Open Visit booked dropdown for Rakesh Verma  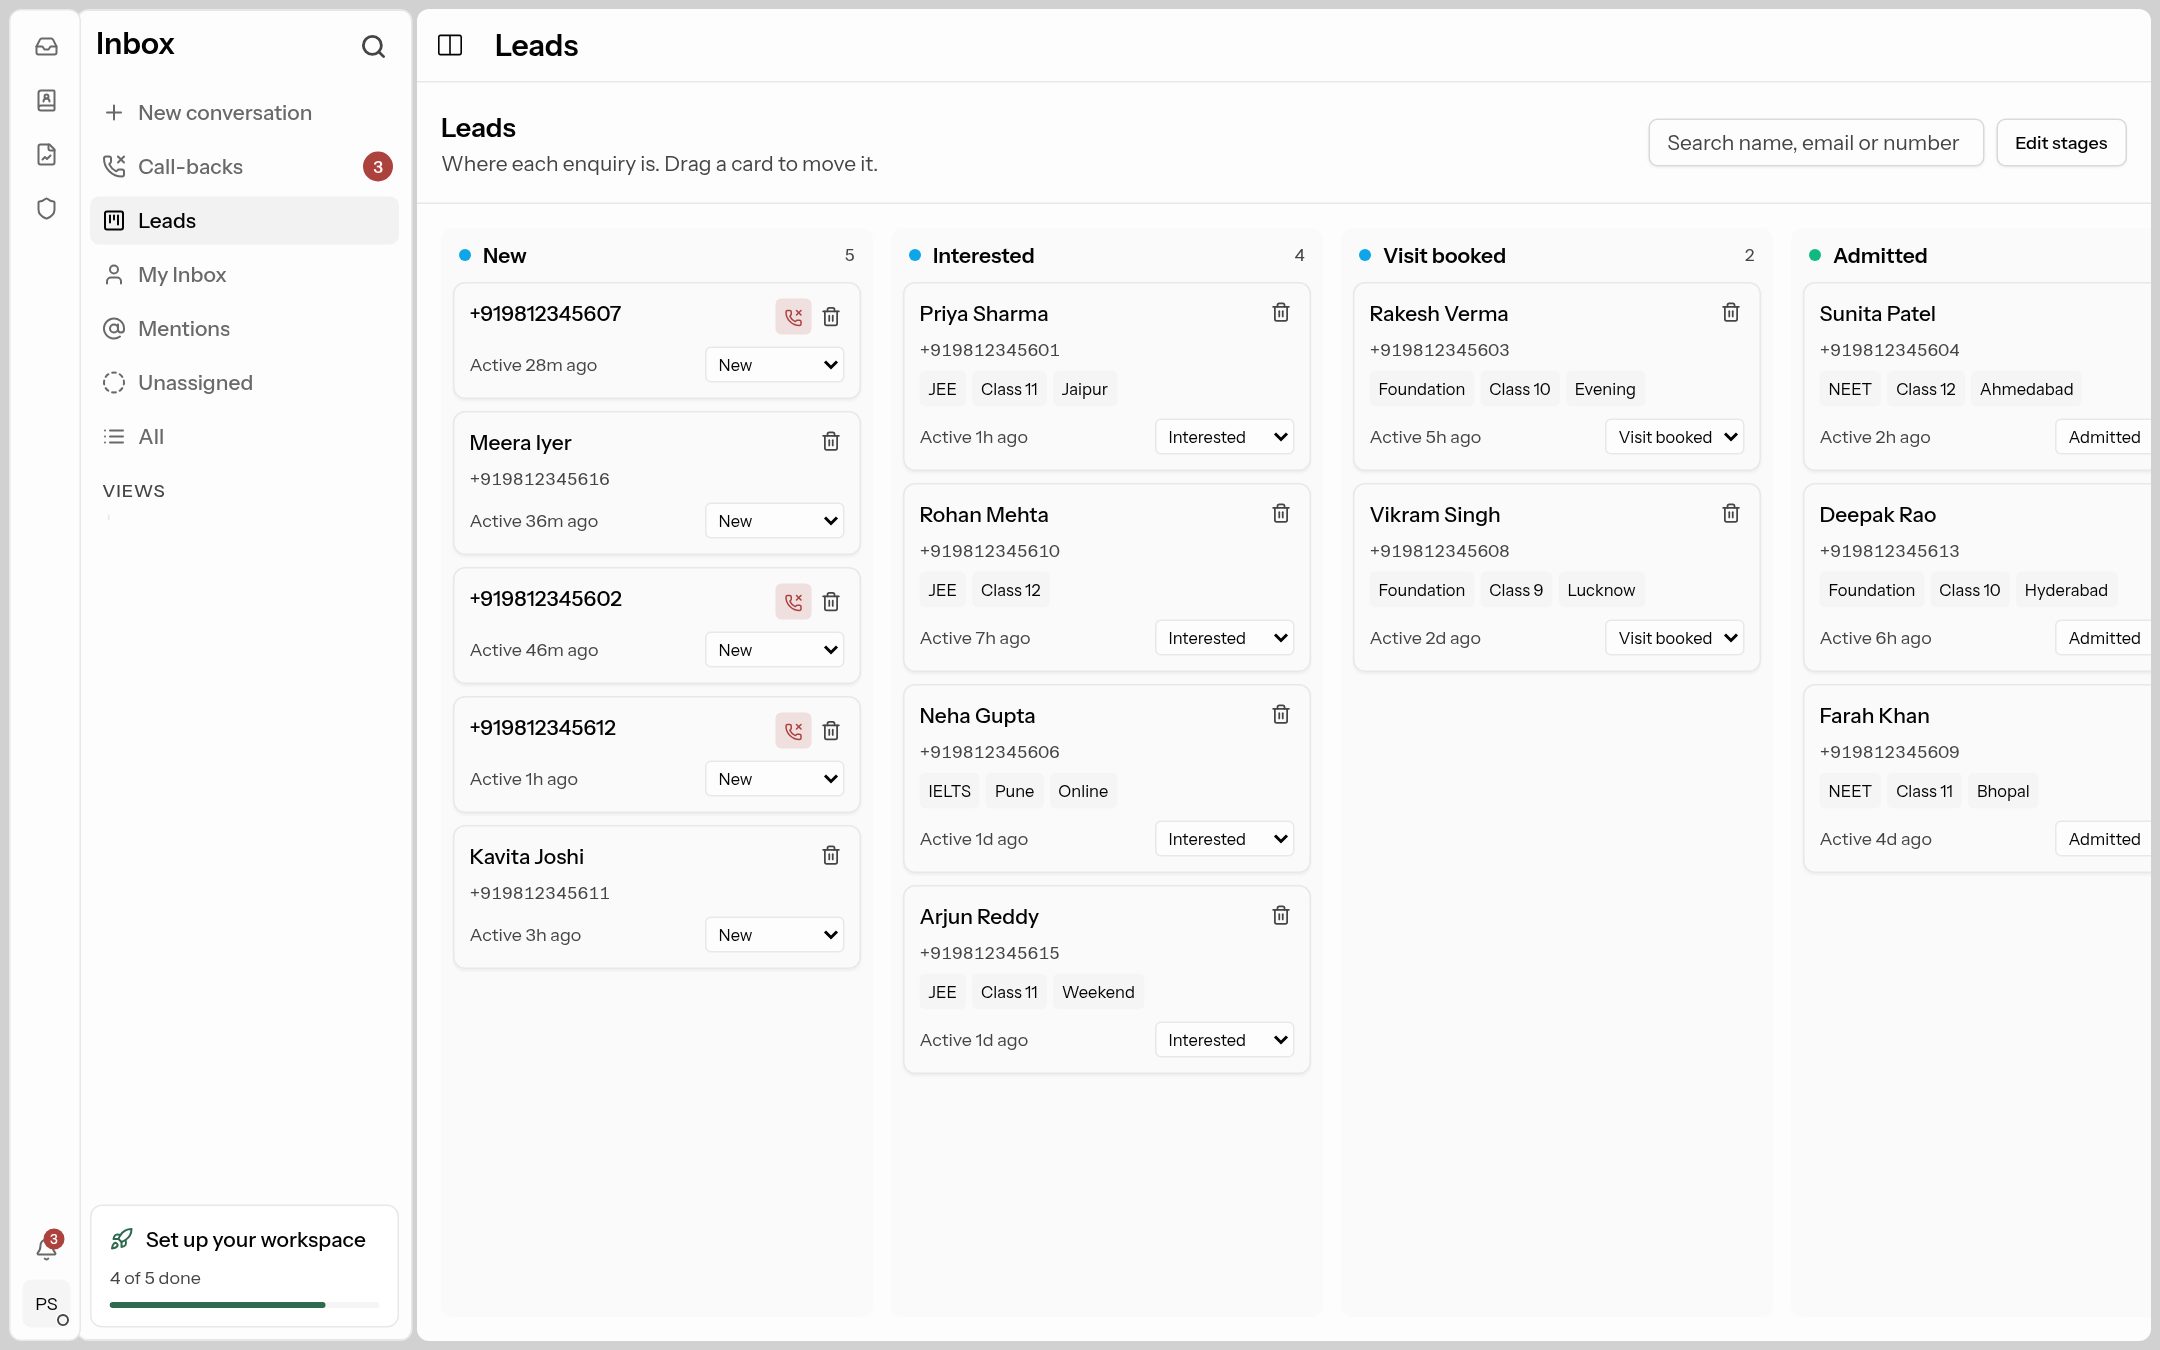(x=1675, y=437)
